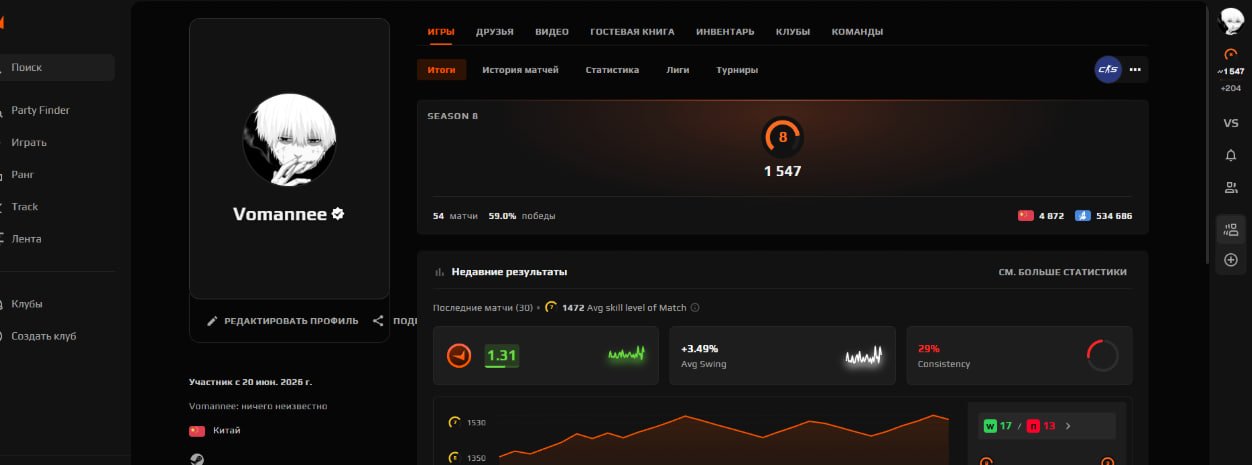Open the party group icon
The image size is (1252, 465).
(x=1231, y=230)
